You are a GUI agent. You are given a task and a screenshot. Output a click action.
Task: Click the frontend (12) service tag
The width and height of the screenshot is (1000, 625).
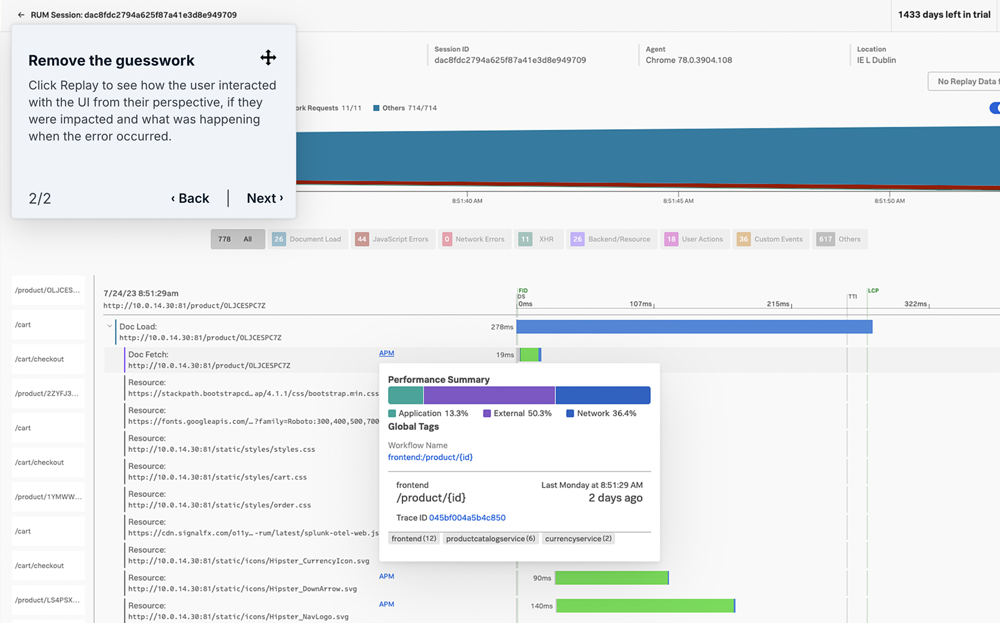click(414, 539)
